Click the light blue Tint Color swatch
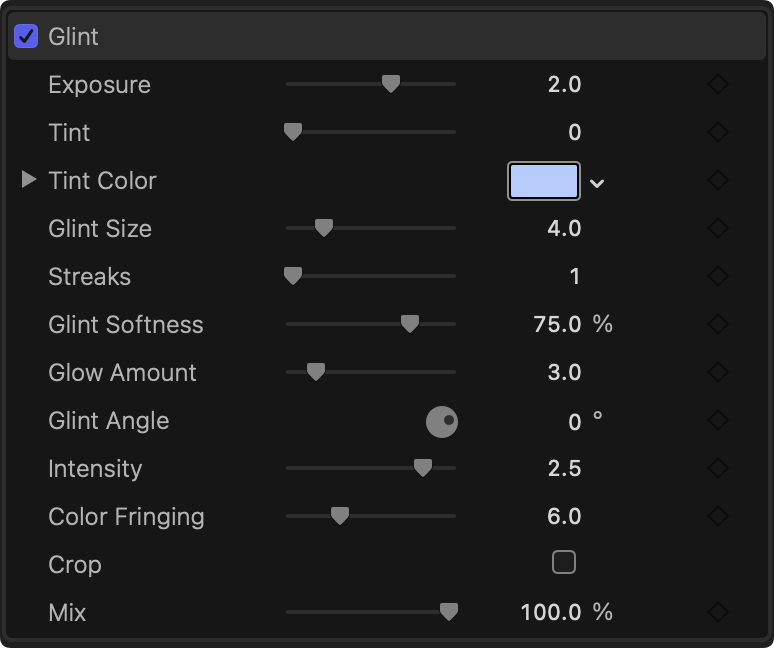This screenshot has height=648, width=774. pos(544,181)
